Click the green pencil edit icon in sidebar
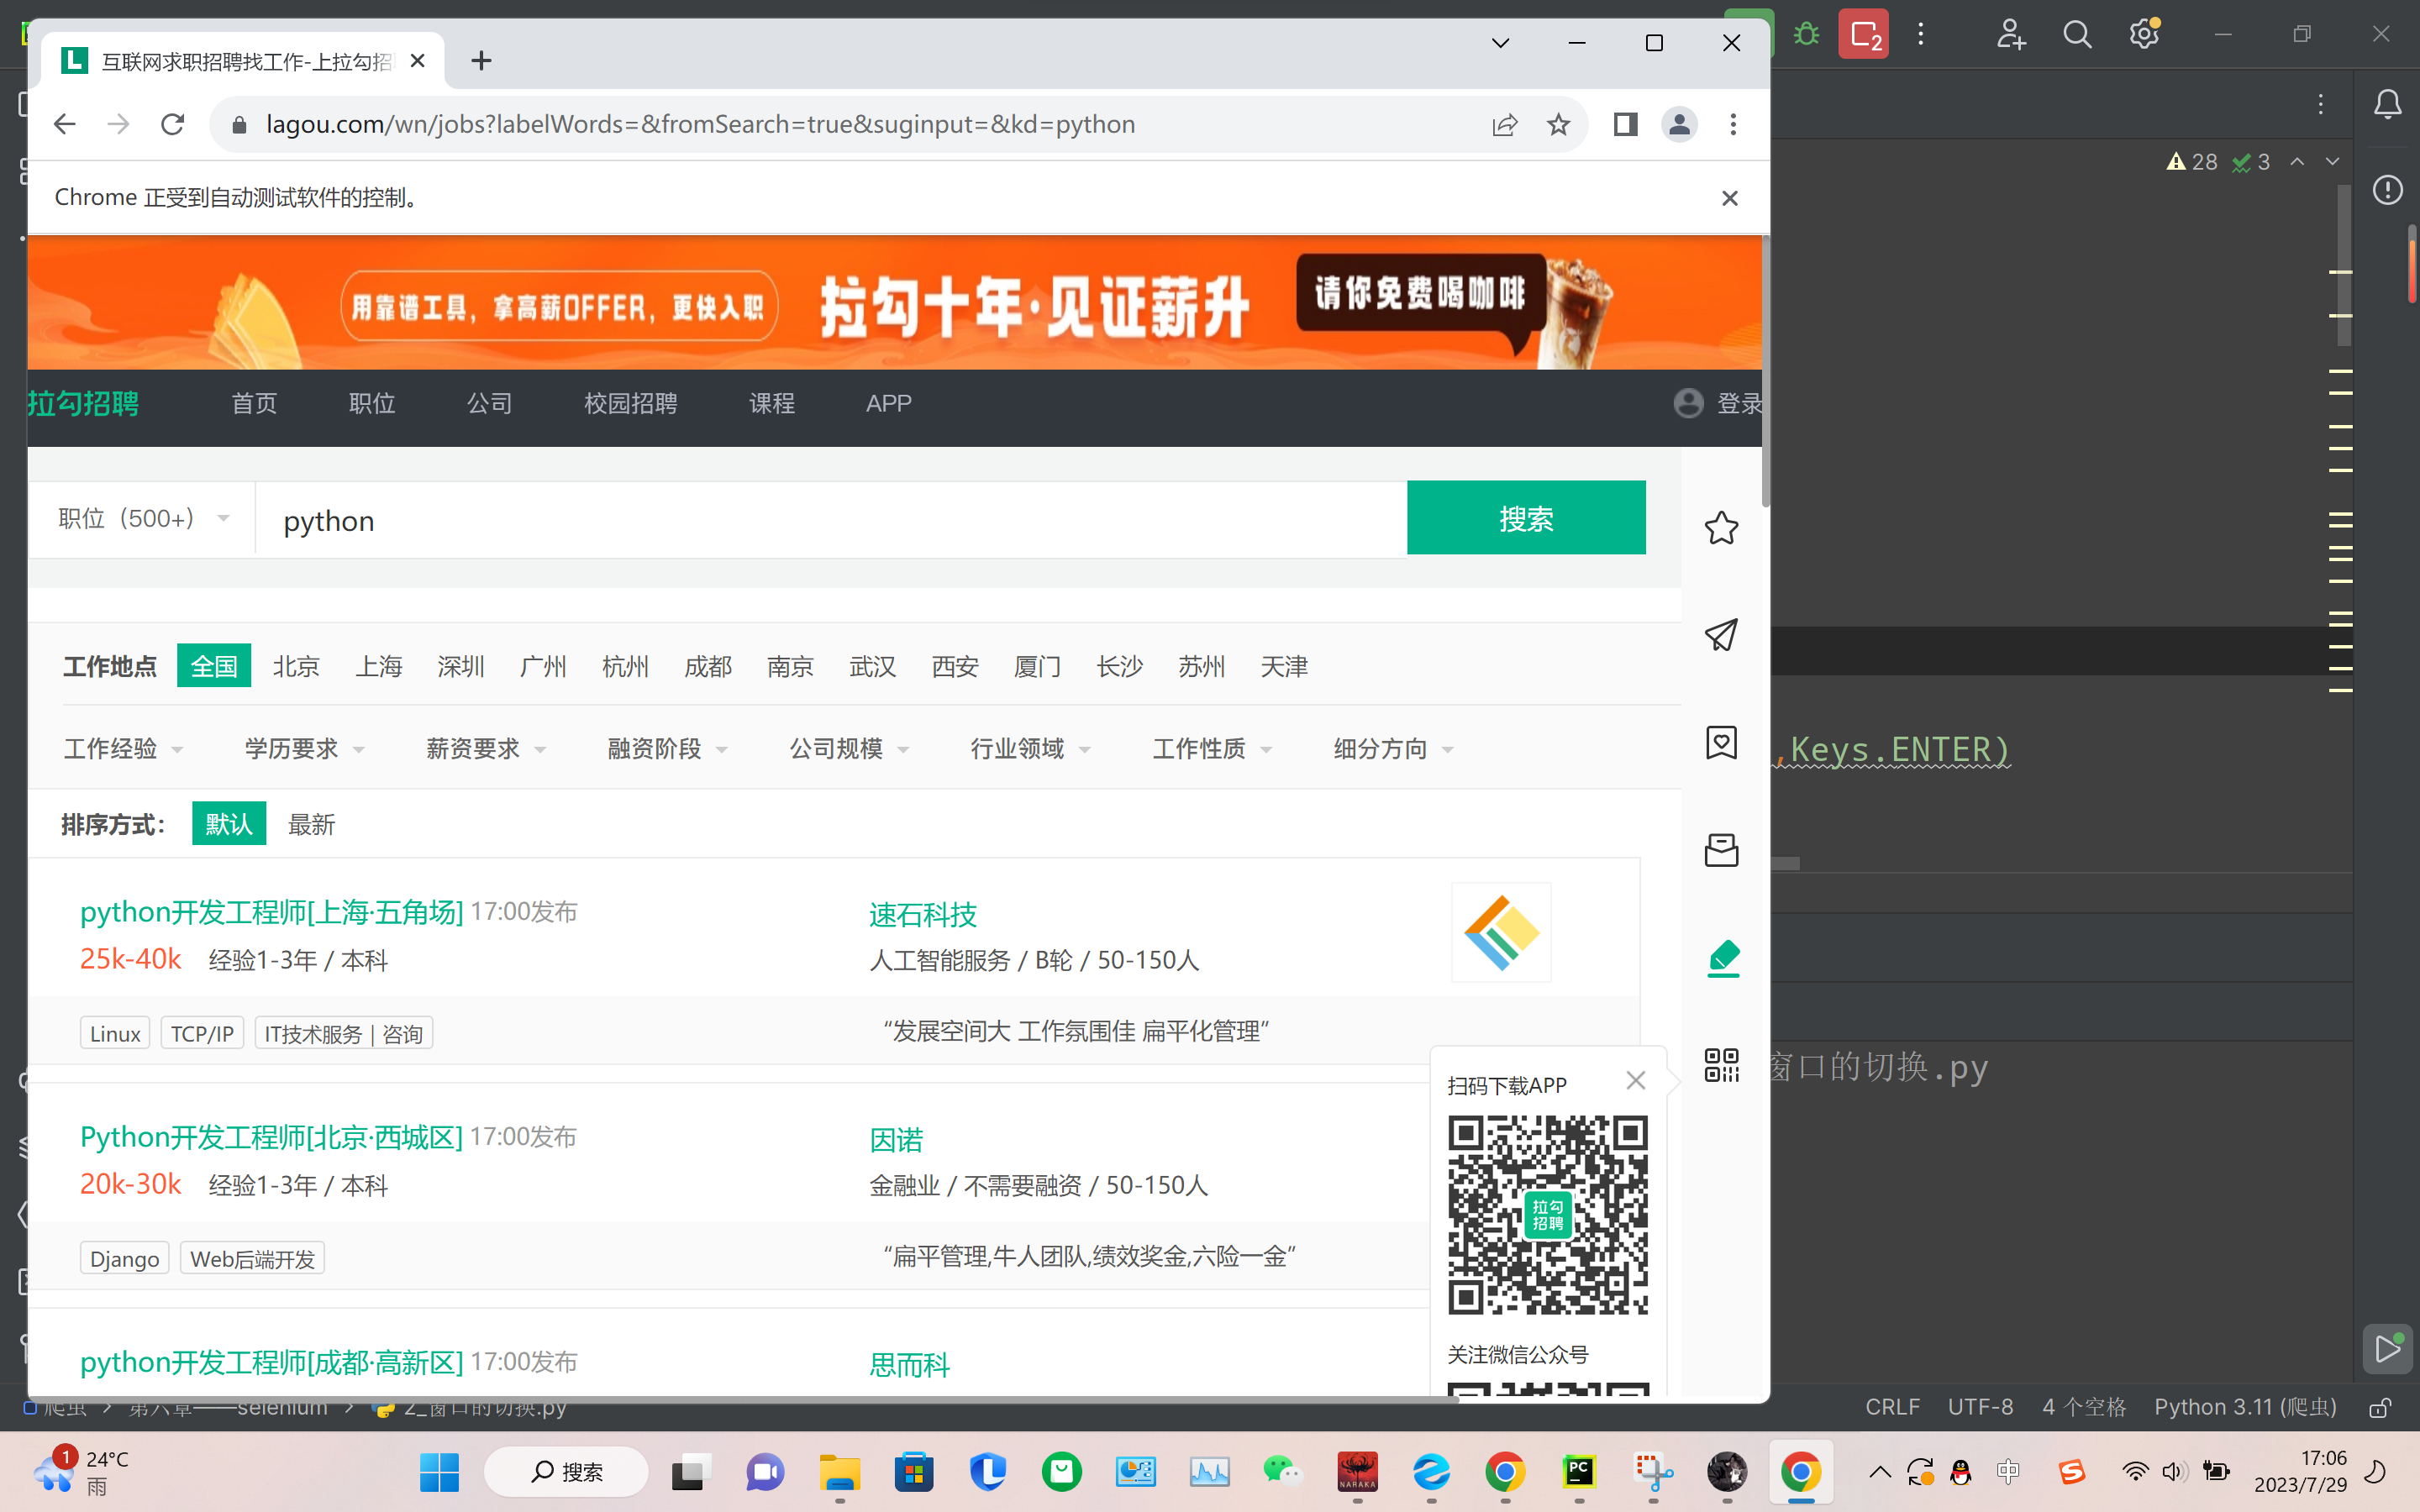 click(1723, 958)
